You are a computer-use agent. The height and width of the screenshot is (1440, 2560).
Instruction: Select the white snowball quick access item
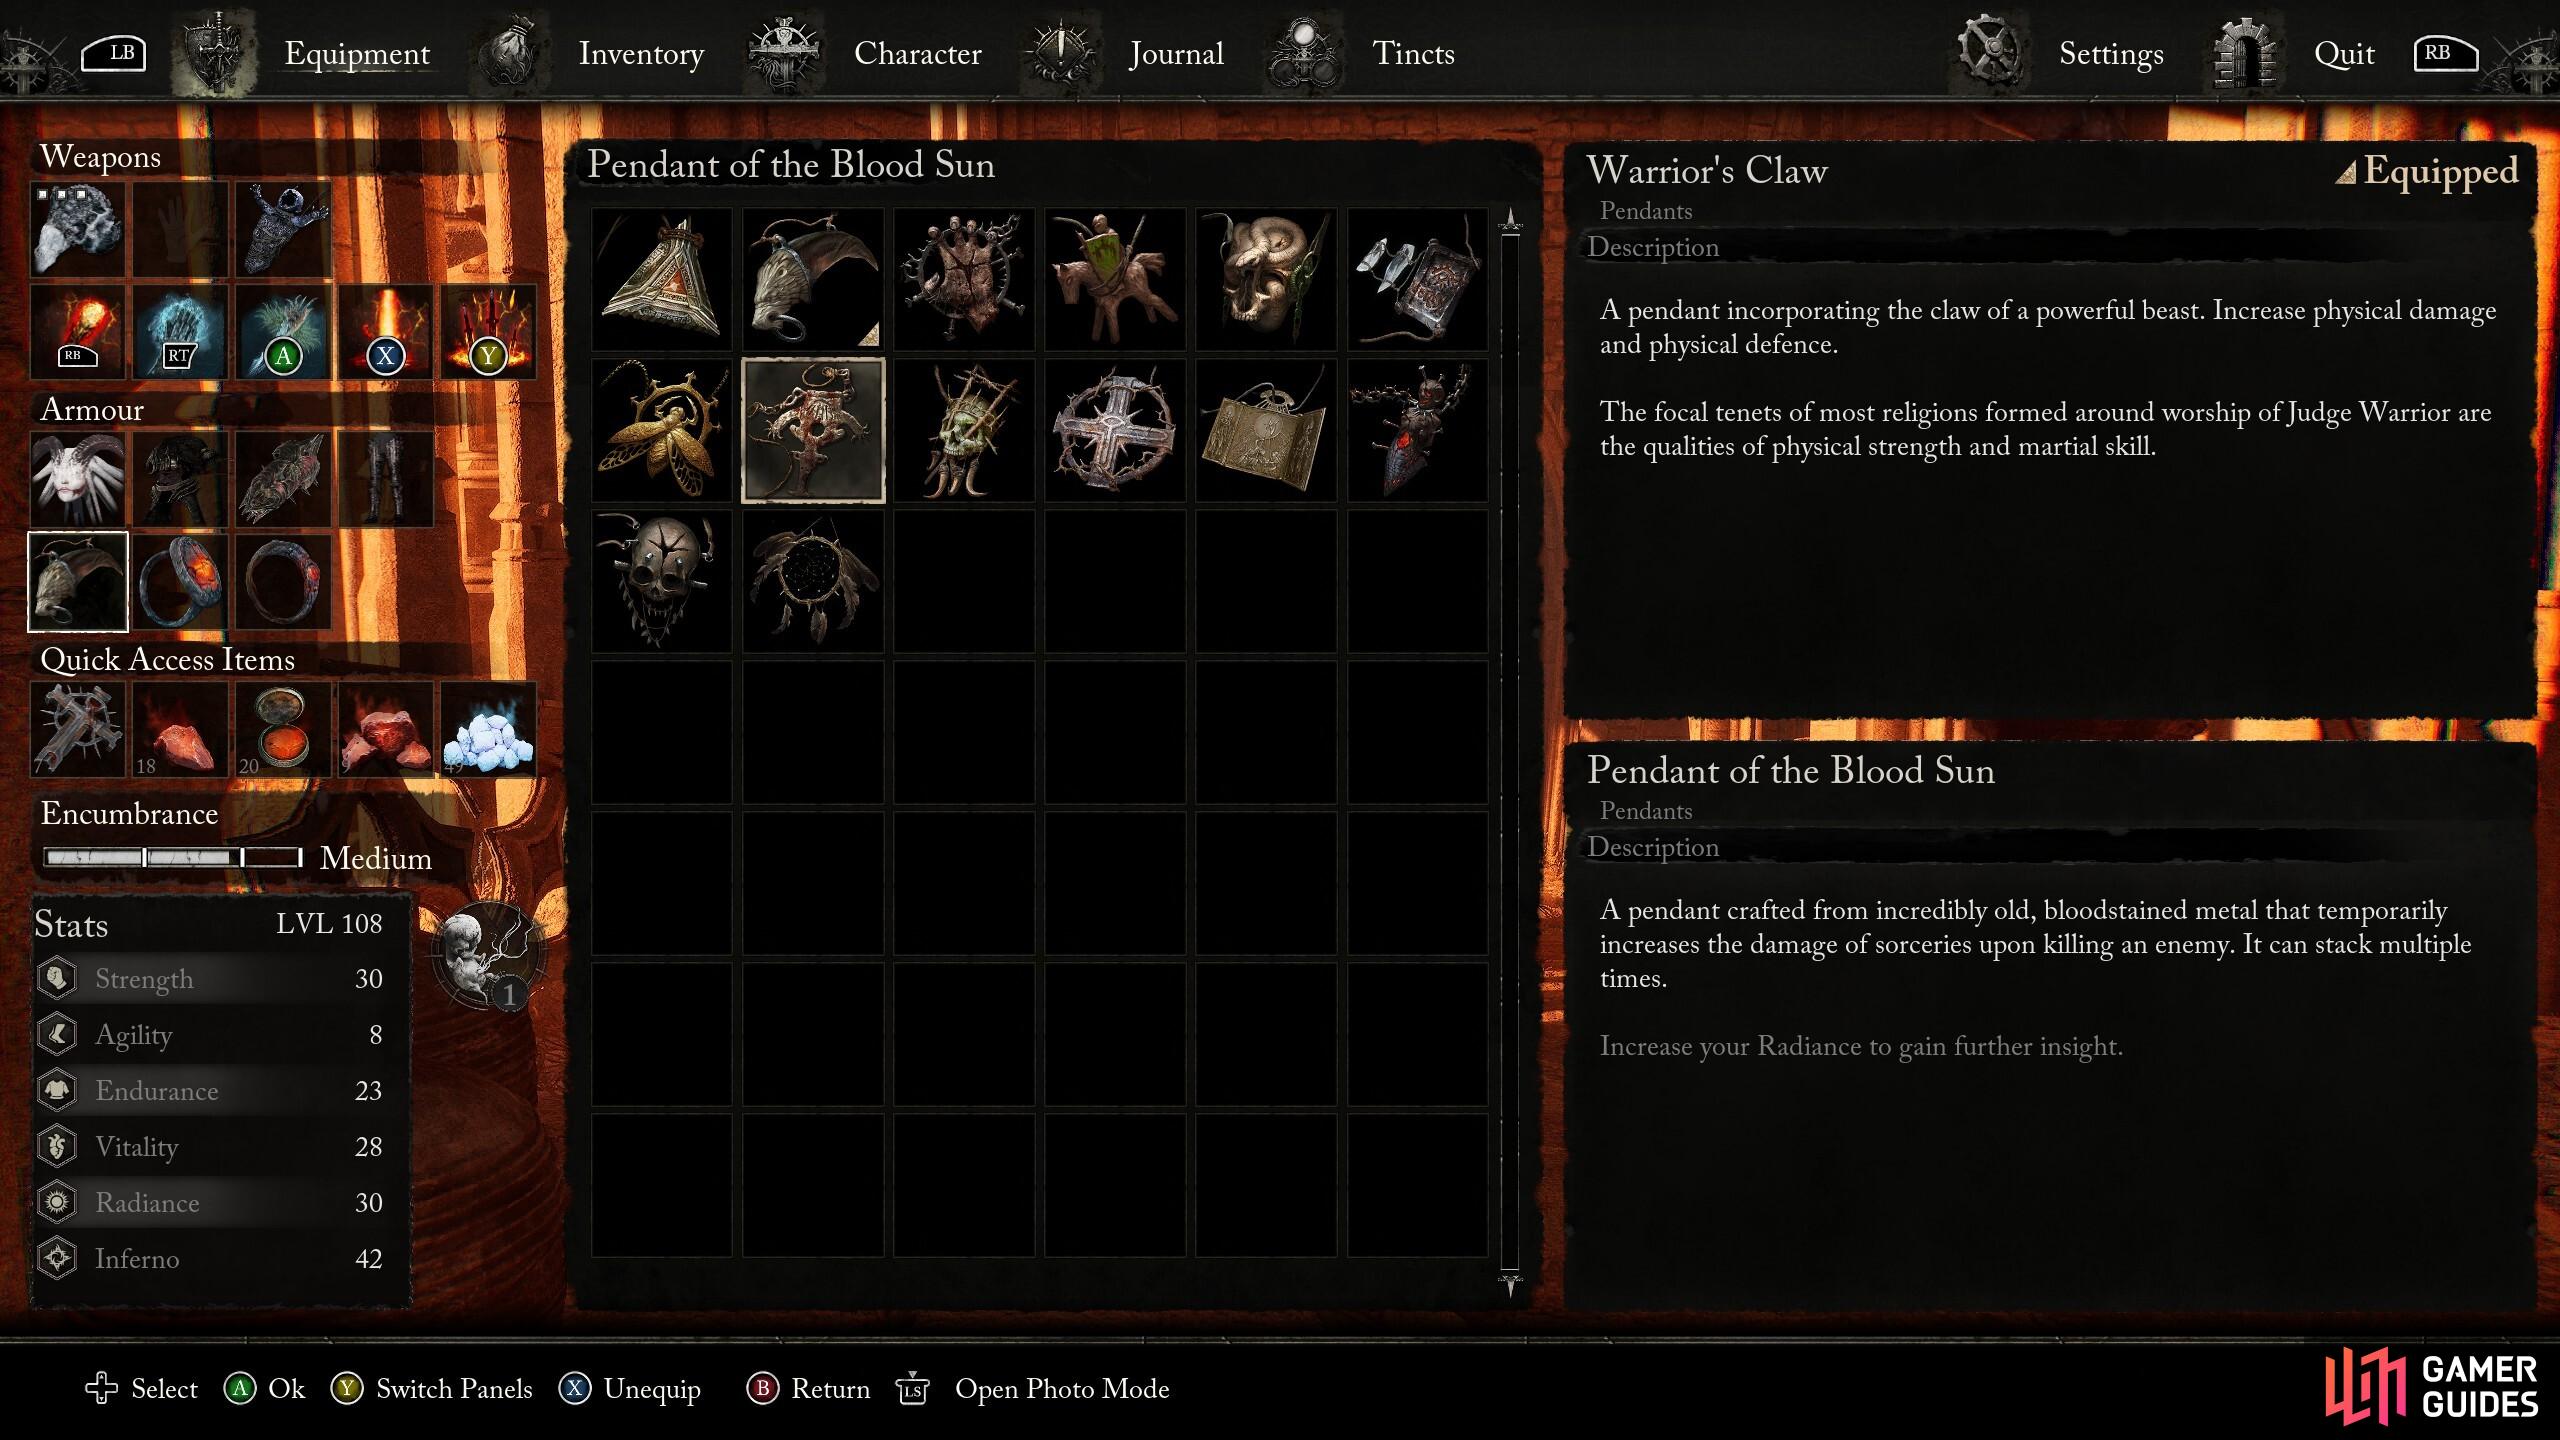(488, 729)
